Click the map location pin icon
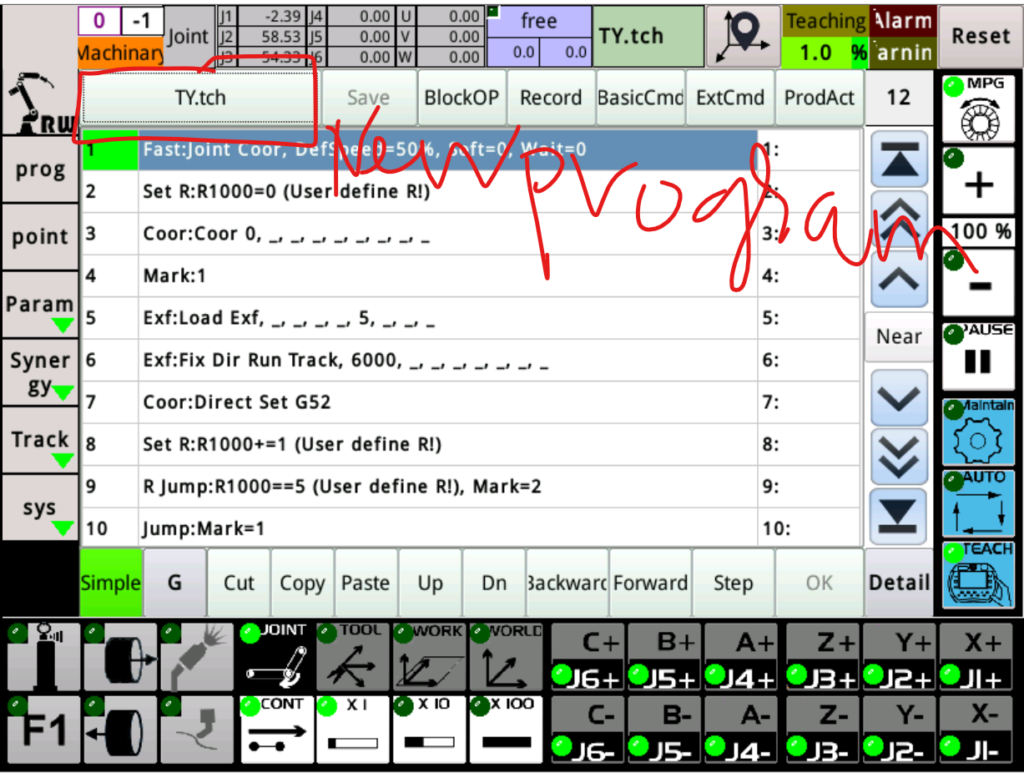This screenshot has width=1024, height=773. pyautogui.click(x=742, y=36)
